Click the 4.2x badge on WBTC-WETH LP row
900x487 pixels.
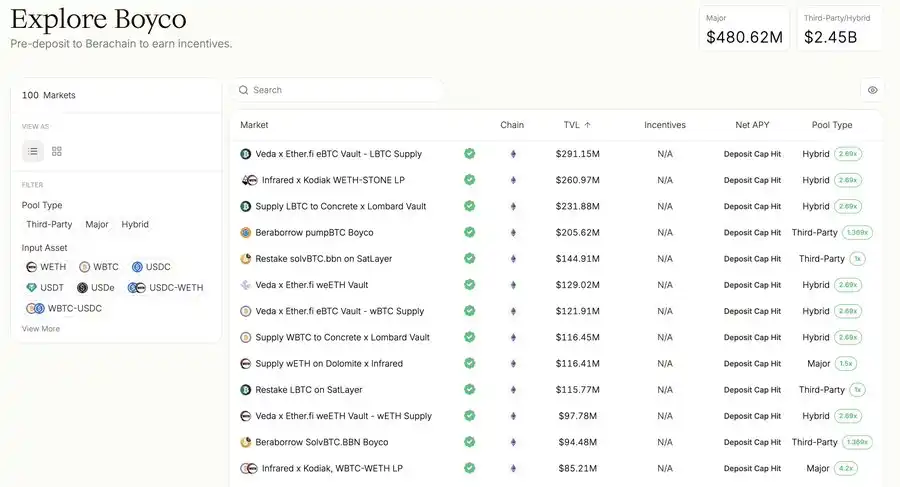tap(845, 468)
